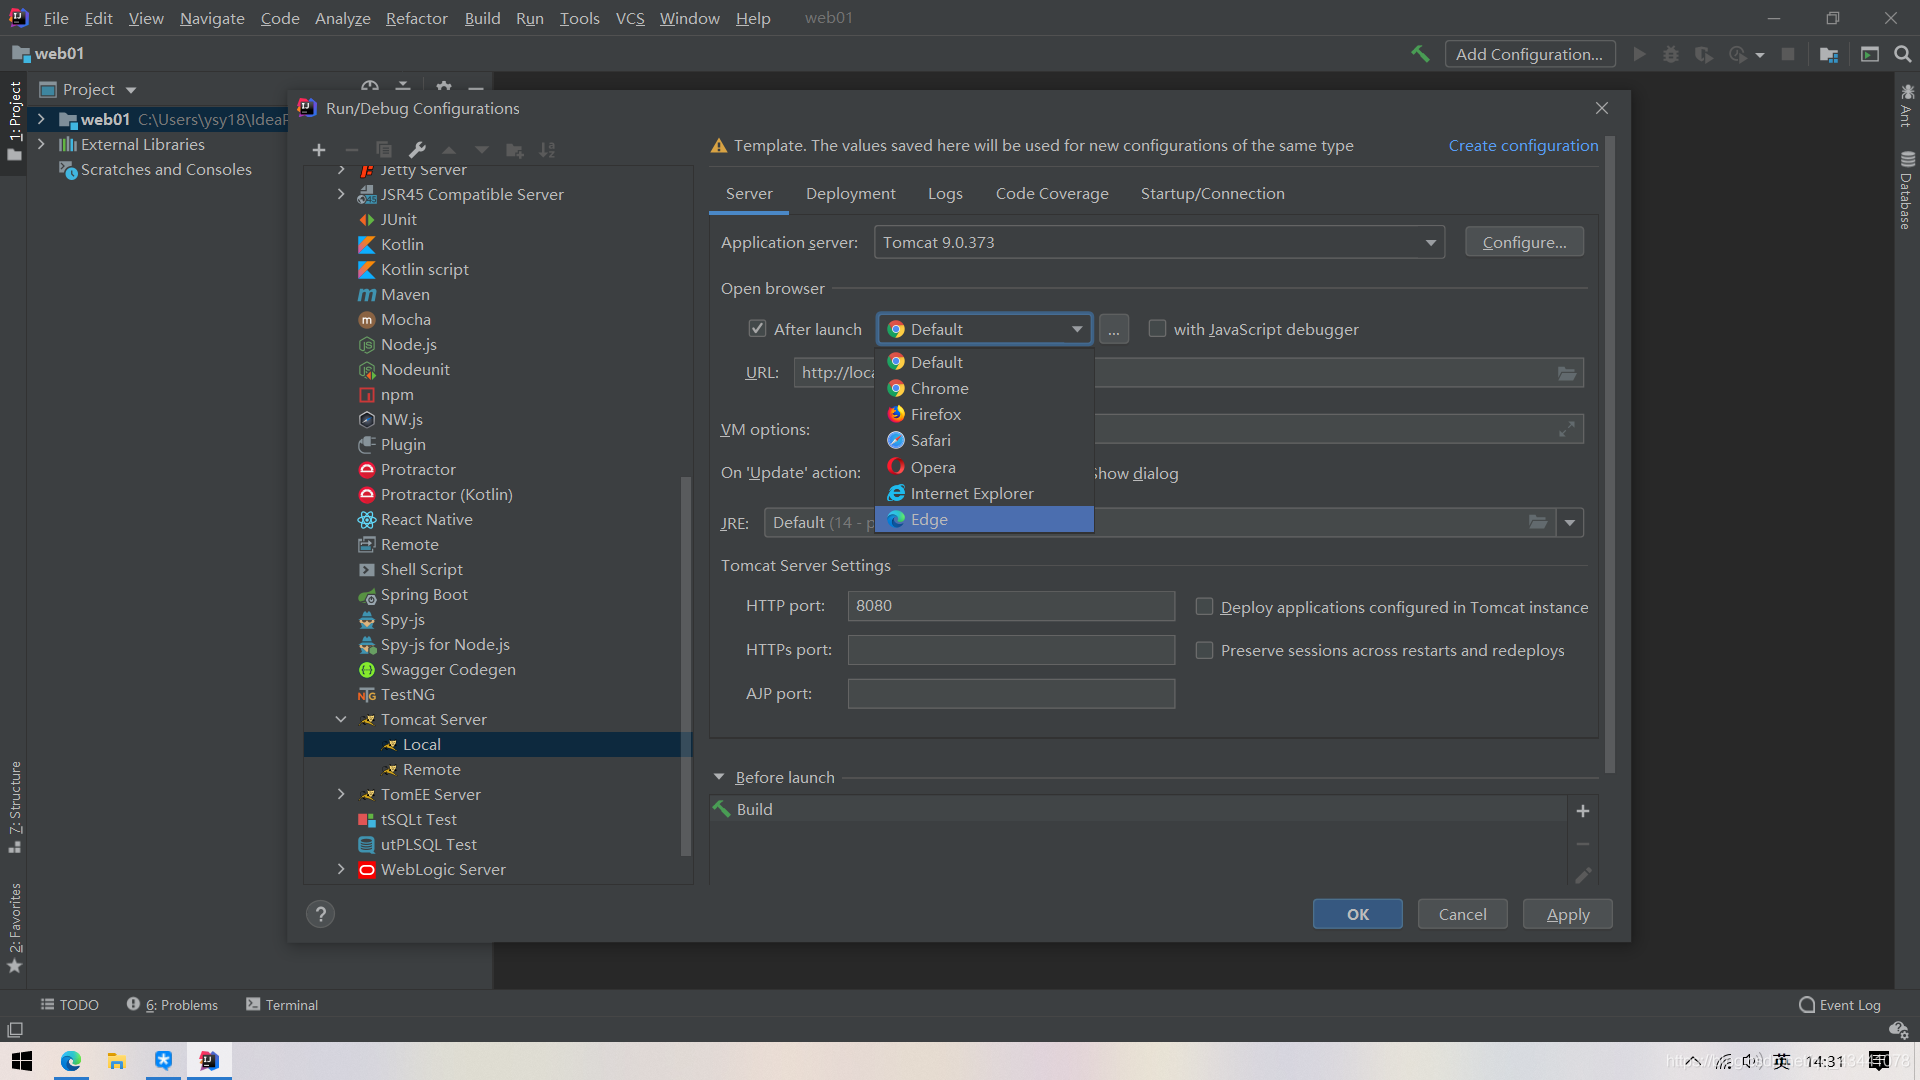Expand the WebLogic Server configuration
The height and width of the screenshot is (1080, 1920).
click(340, 869)
